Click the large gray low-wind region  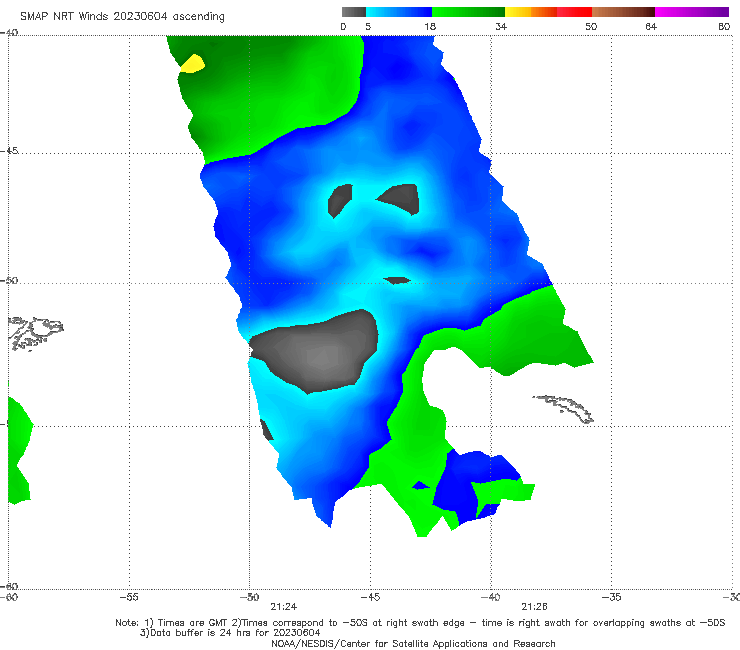coord(315,351)
